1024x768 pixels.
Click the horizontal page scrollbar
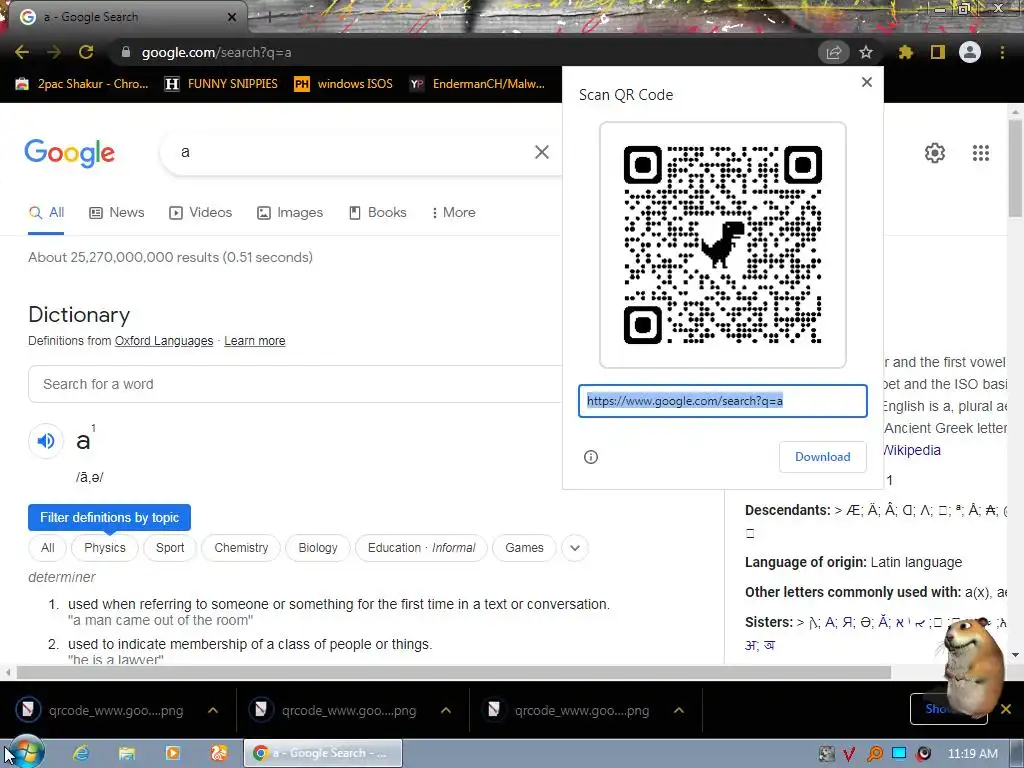(x=454, y=673)
